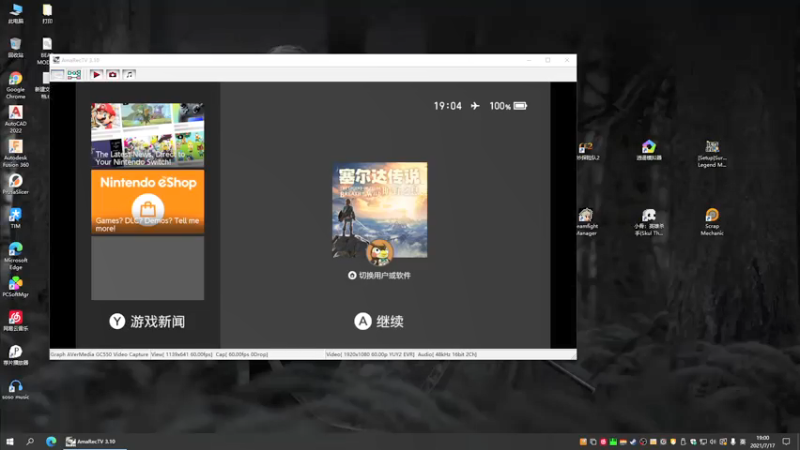Click the airplane mode icon
The image size is (800, 450).
click(475, 106)
